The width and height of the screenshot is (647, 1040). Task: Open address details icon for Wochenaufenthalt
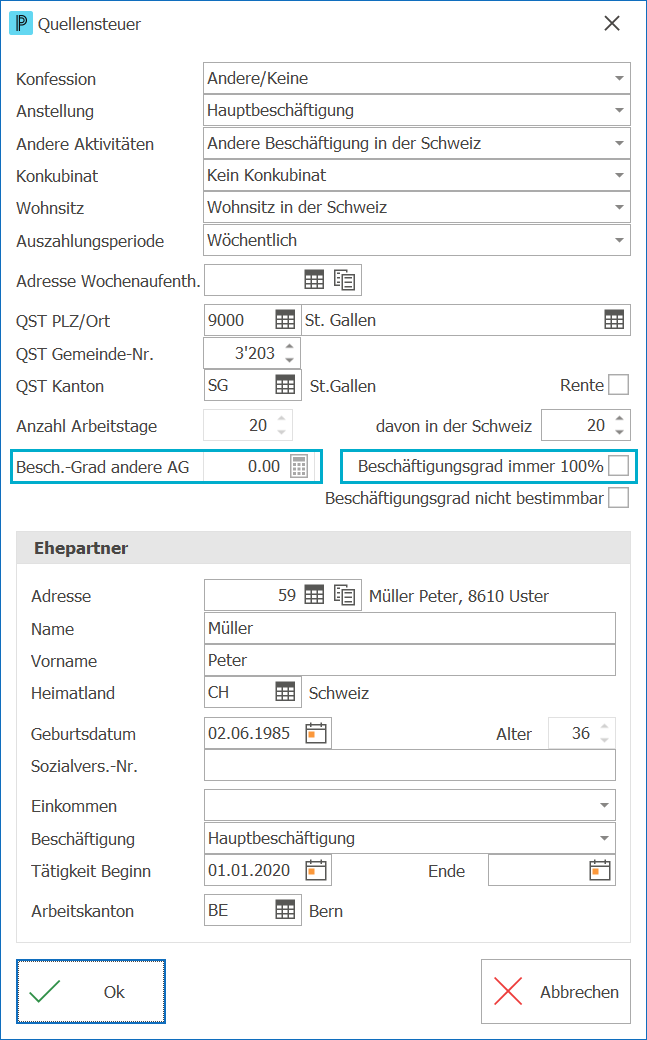(x=344, y=280)
